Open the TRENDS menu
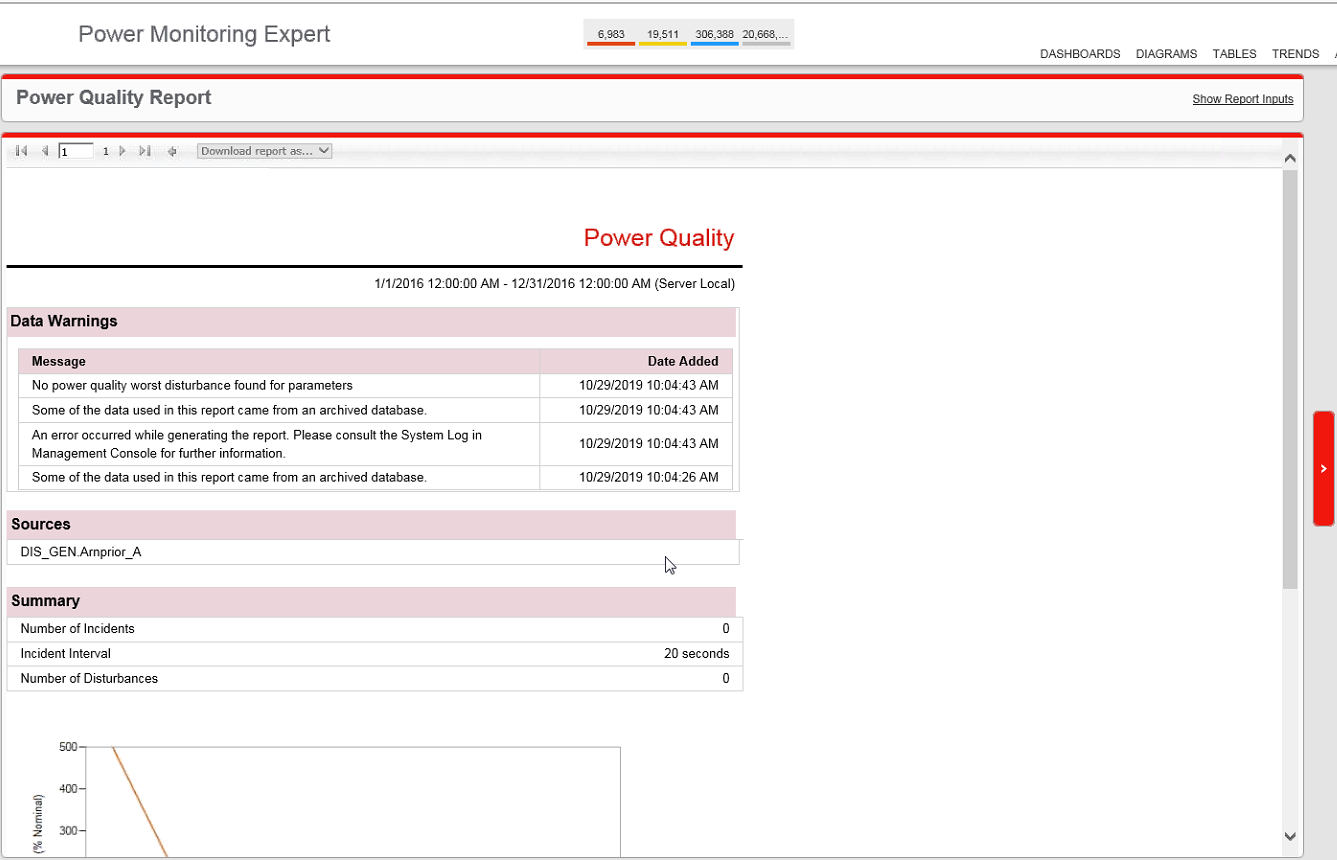 tap(1295, 54)
